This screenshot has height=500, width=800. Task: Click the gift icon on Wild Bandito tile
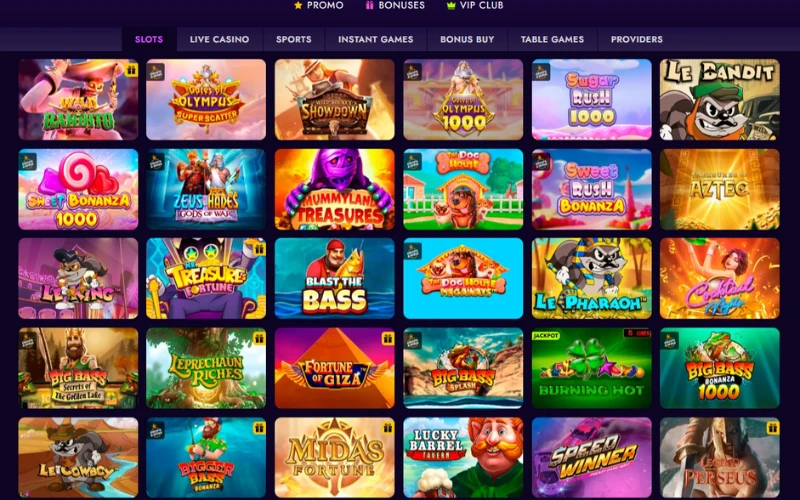click(131, 70)
